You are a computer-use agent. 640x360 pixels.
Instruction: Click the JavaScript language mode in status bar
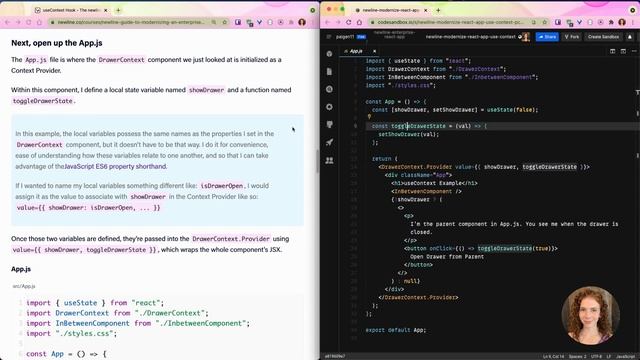coord(627,356)
